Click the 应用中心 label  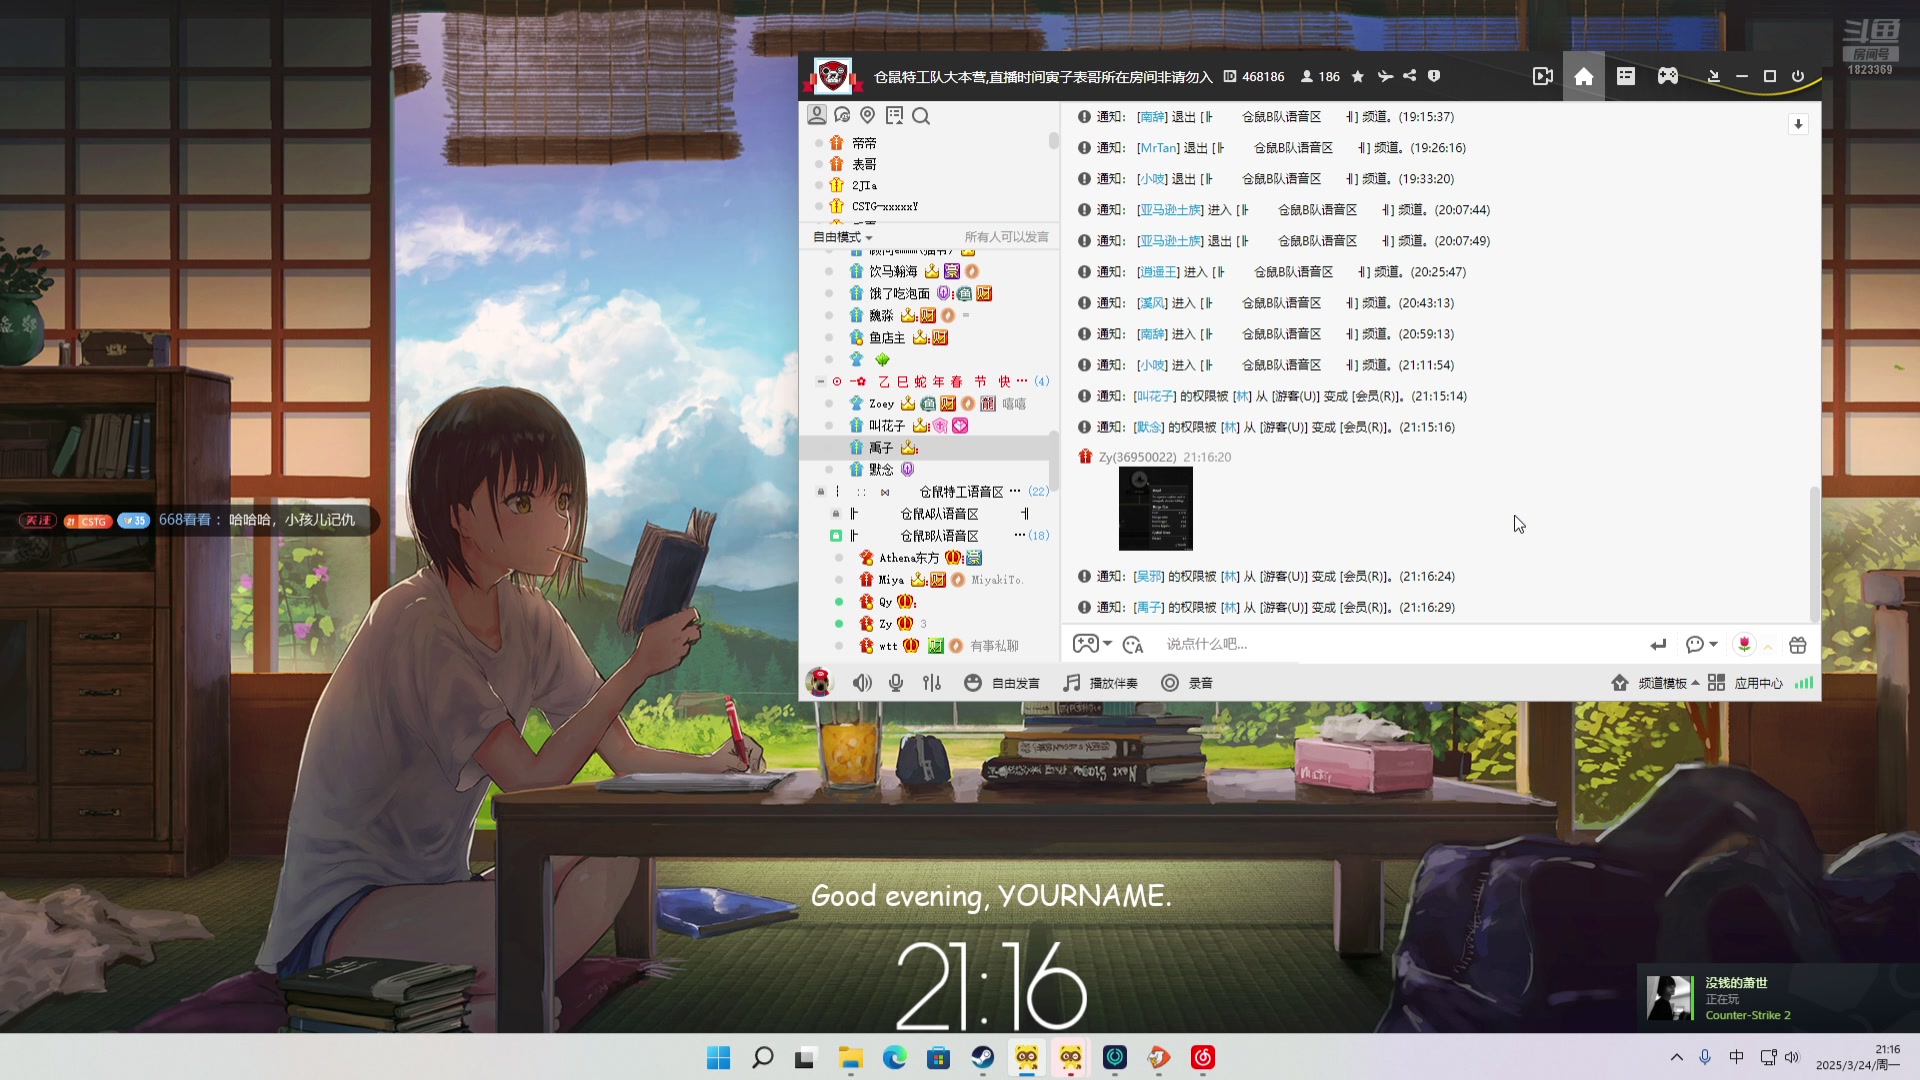pos(1759,684)
